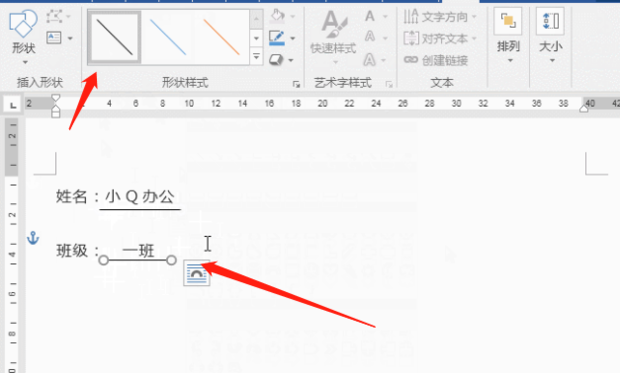Click the left indent square marker on ruler
The image size is (620, 373).
point(56,114)
